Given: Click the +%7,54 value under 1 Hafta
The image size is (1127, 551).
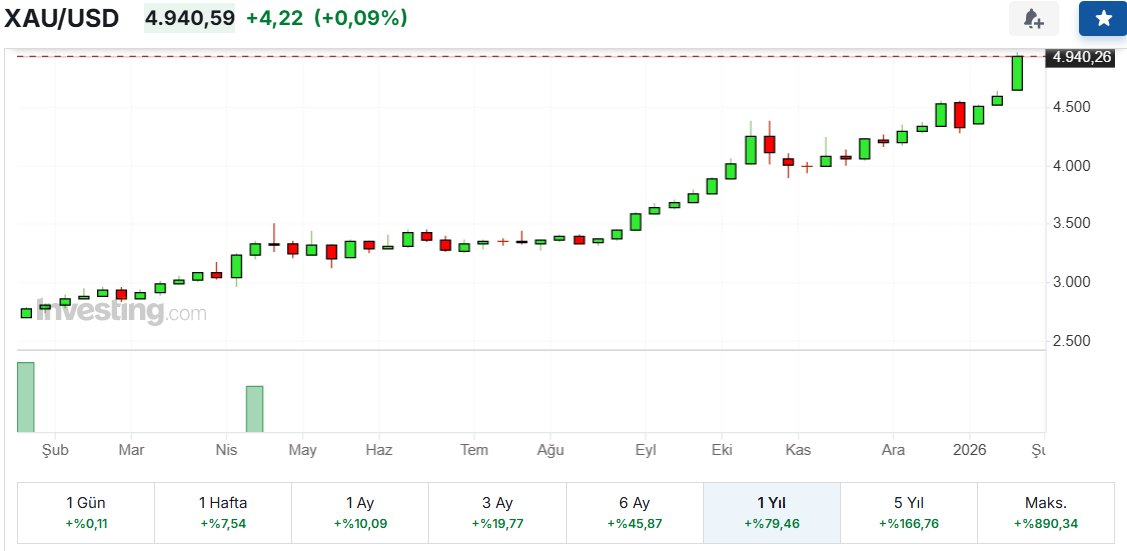Looking at the screenshot, I should tap(223, 524).
